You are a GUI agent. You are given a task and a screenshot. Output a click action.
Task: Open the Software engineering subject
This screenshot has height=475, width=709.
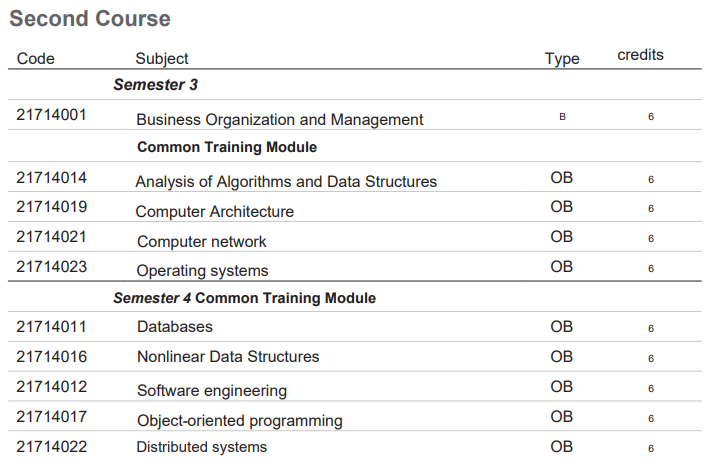click(x=212, y=390)
